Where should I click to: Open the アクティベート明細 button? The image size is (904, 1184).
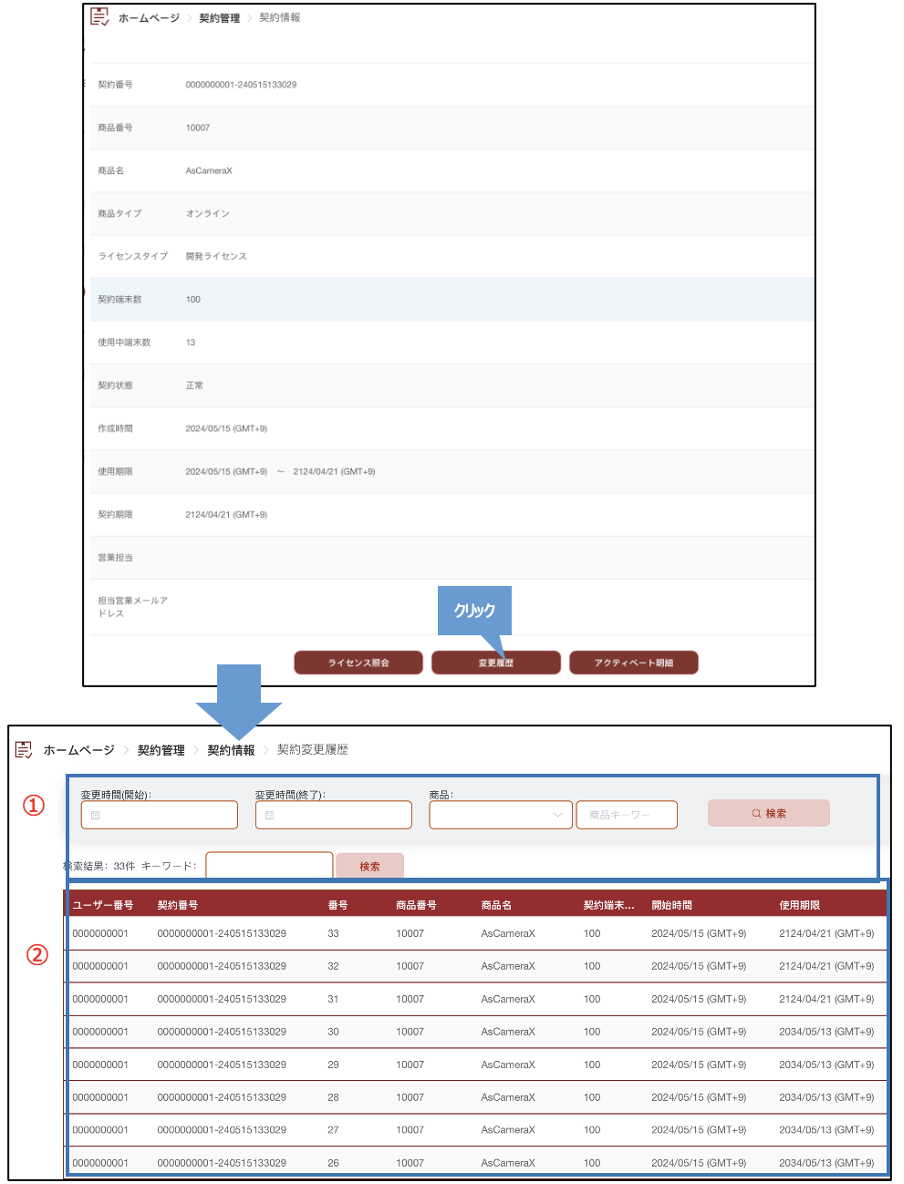click(633, 663)
